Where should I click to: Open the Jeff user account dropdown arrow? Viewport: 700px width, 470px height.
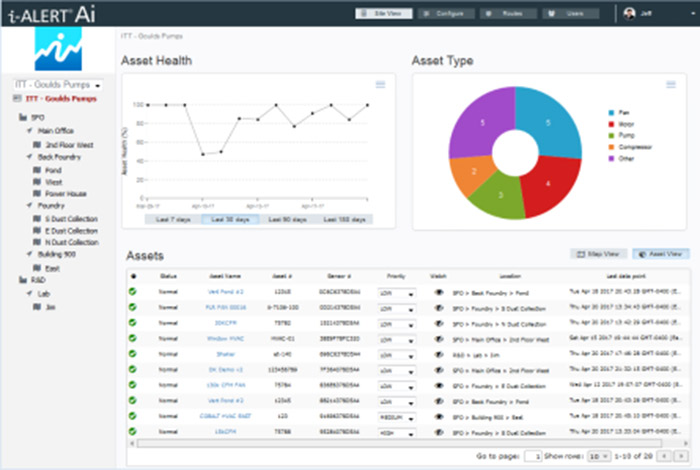pos(692,14)
